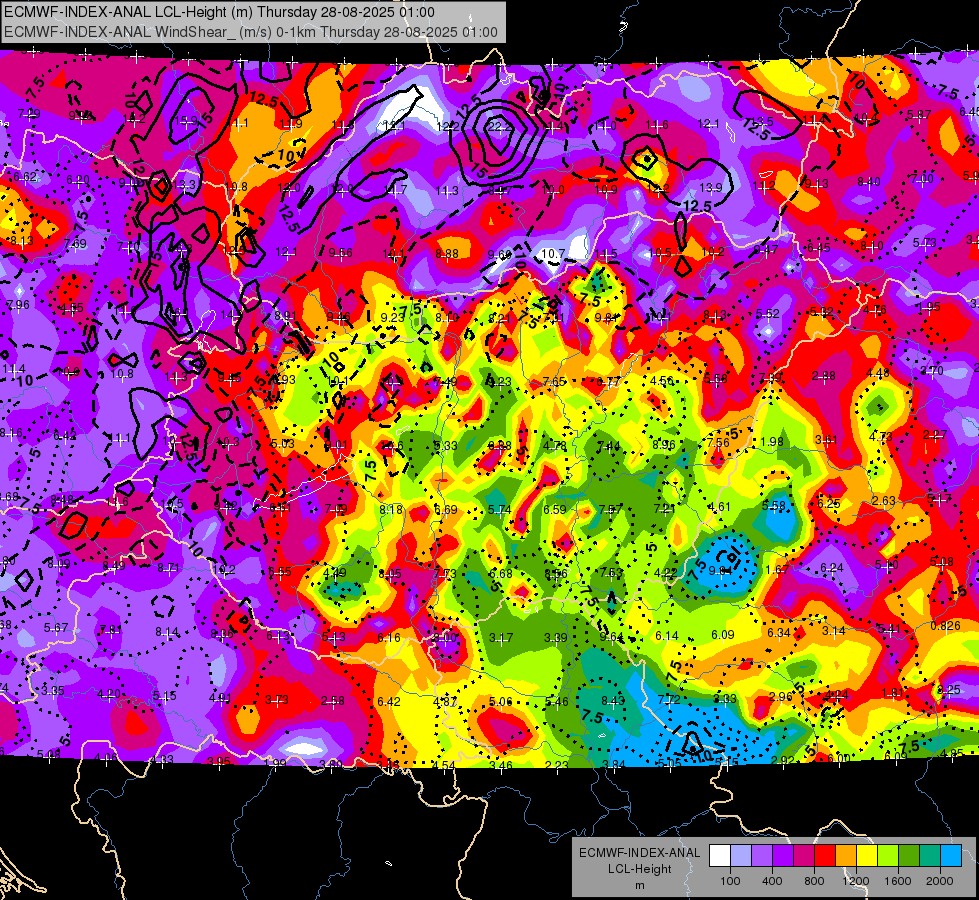Viewport: 979px width, 900px height.
Task: Click the 8.88 grid value
Action: 447,254
